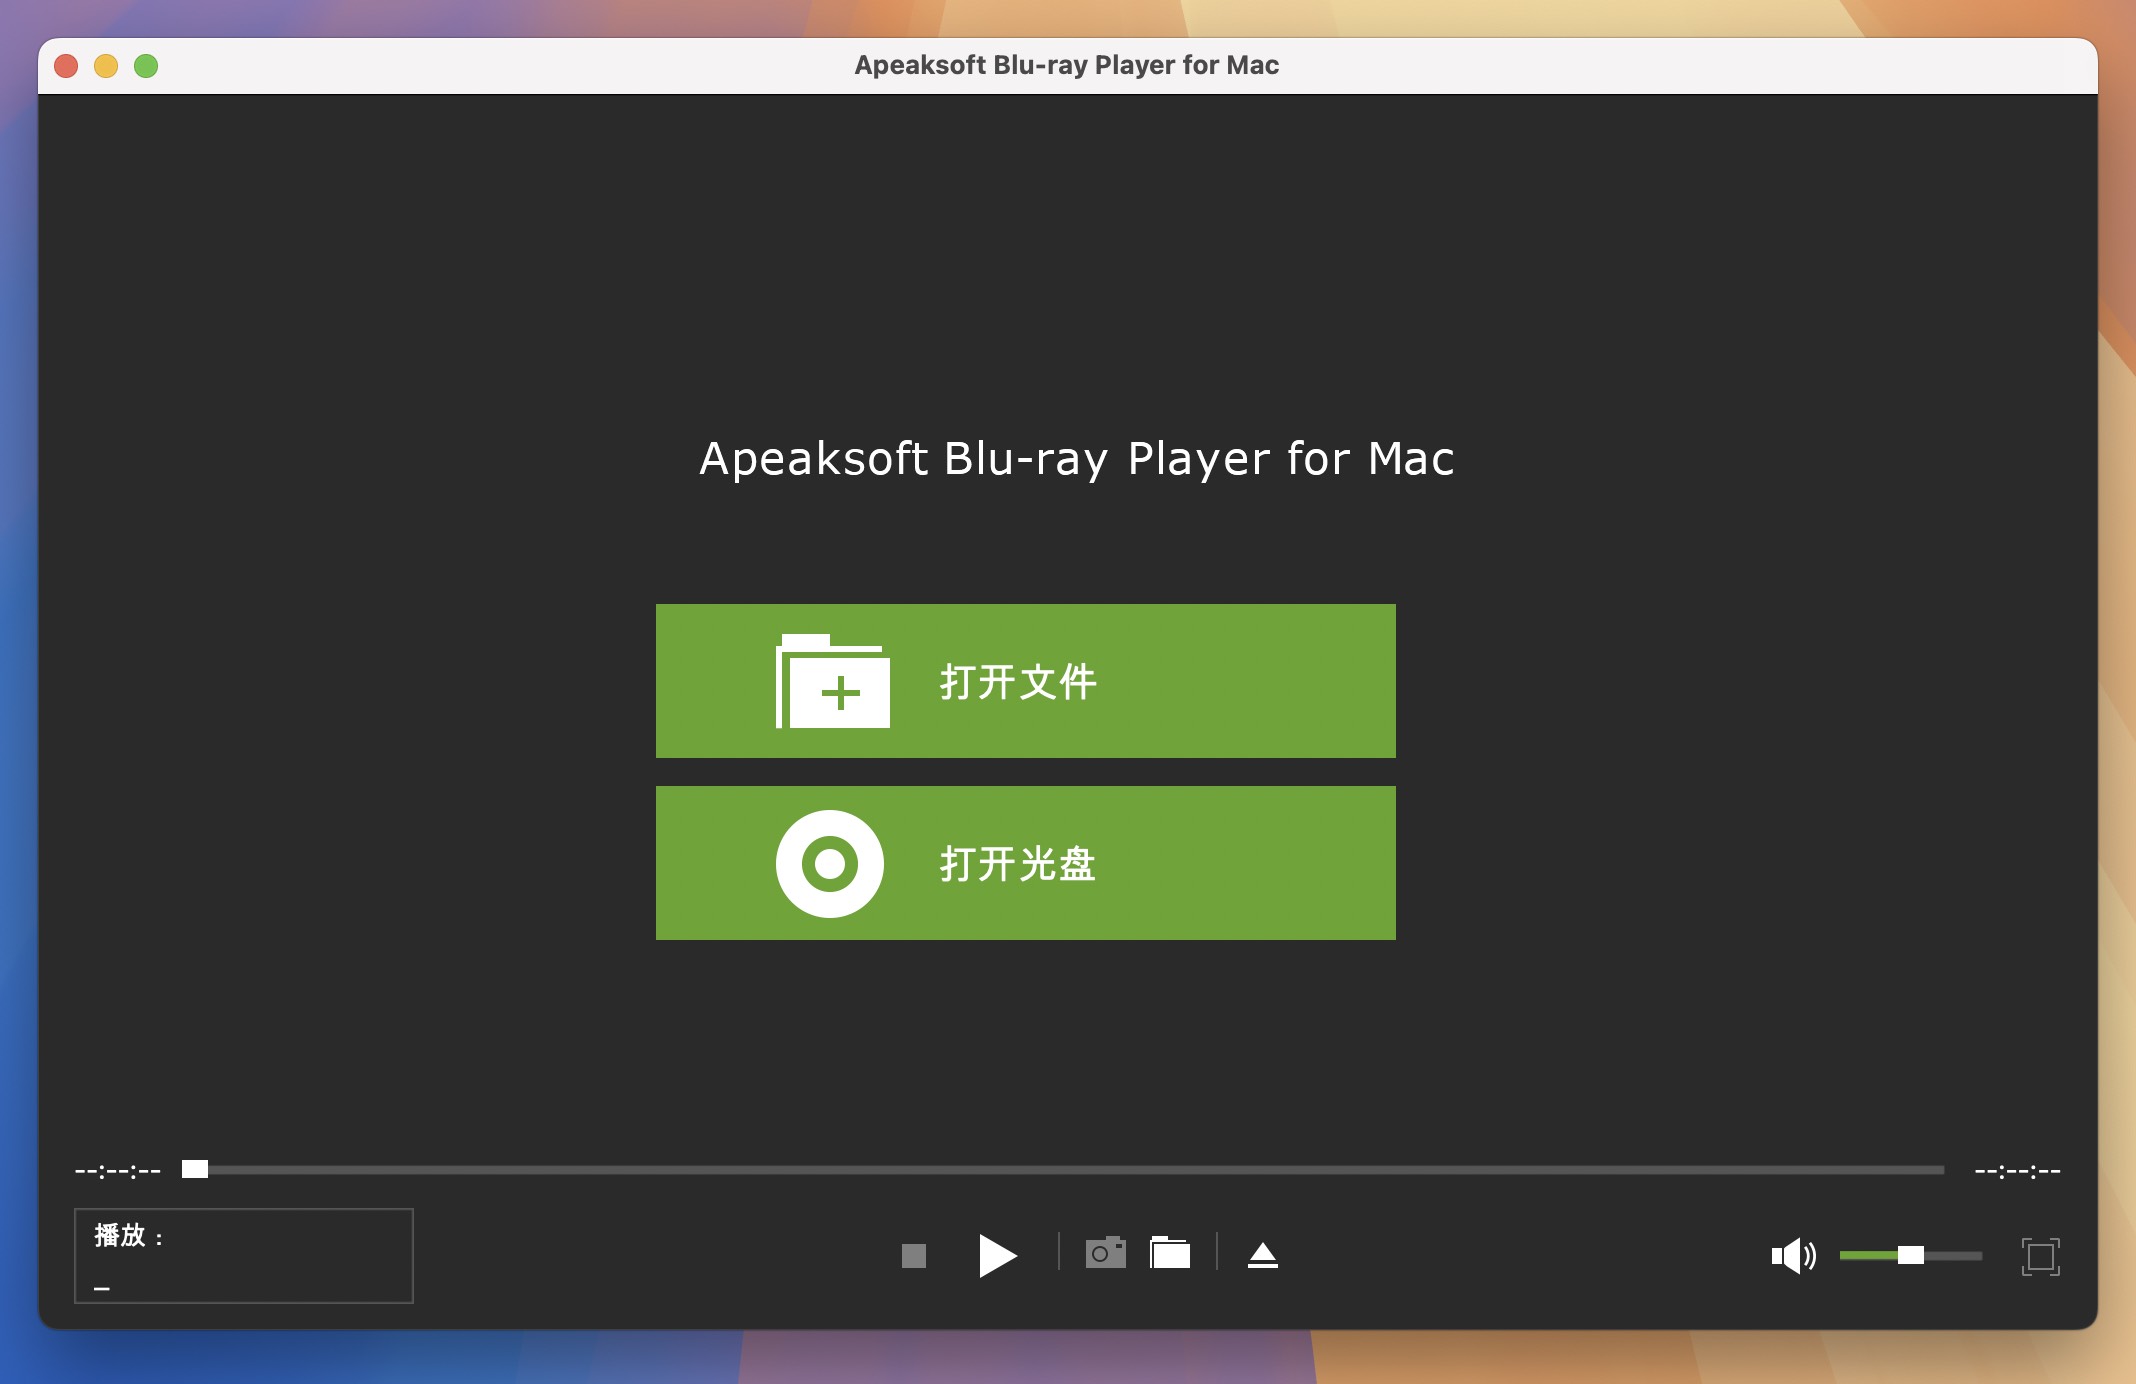The width and height of the screenshot is (2136, 1384).
Task: Close the Blu-ray Player window
Action: point(67,66)
